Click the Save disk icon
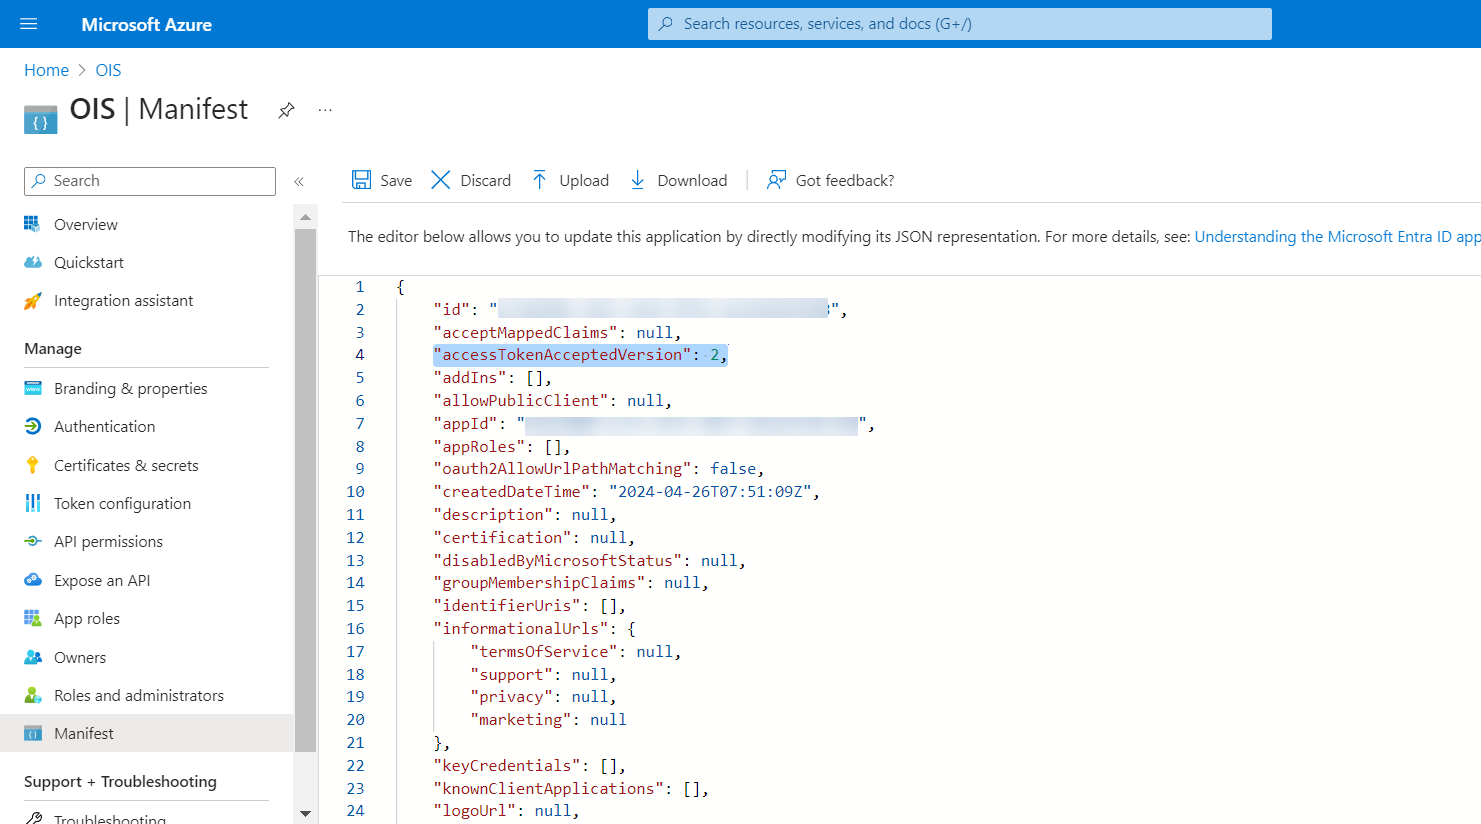Image resolution: width=1481 pixels, height=824 pixels. pyautogui.click(x=361, y=180)
